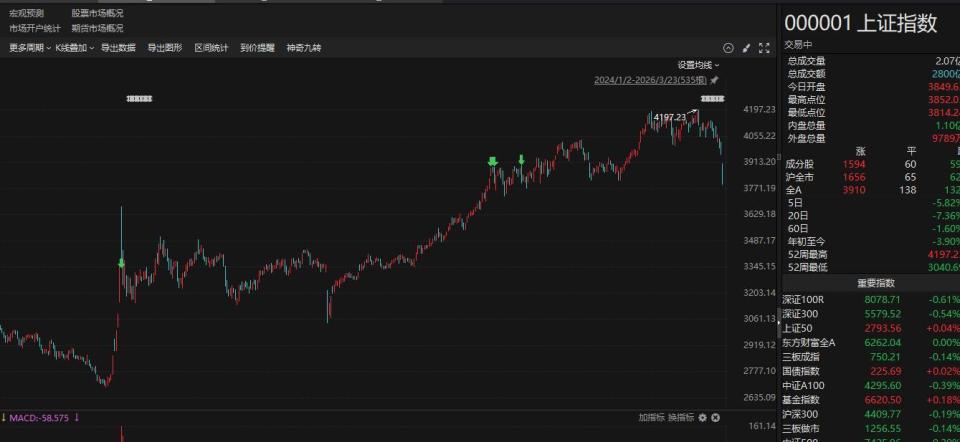This screenshot has height=442, width=960.
Task: Click the small green arrow marker on chart
Action: coord(521,160)
